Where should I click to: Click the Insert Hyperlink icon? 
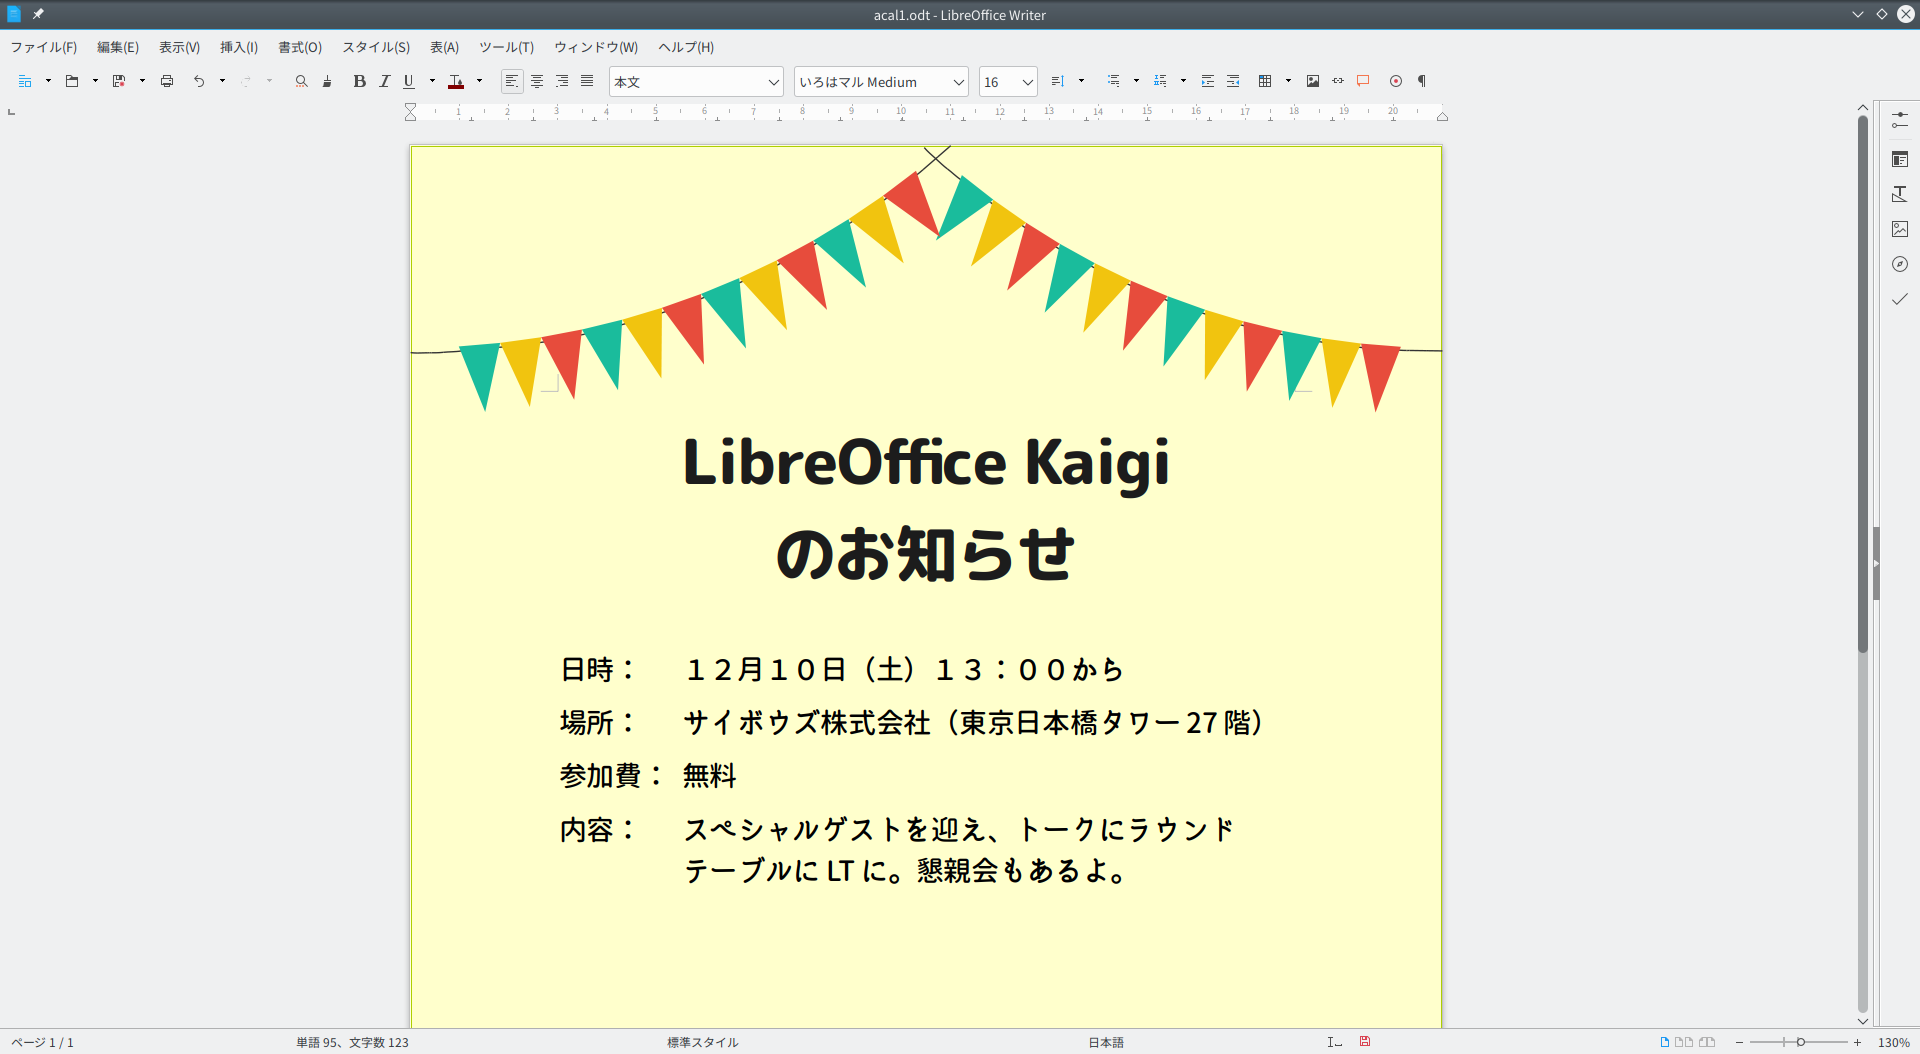click(1338, 81)
